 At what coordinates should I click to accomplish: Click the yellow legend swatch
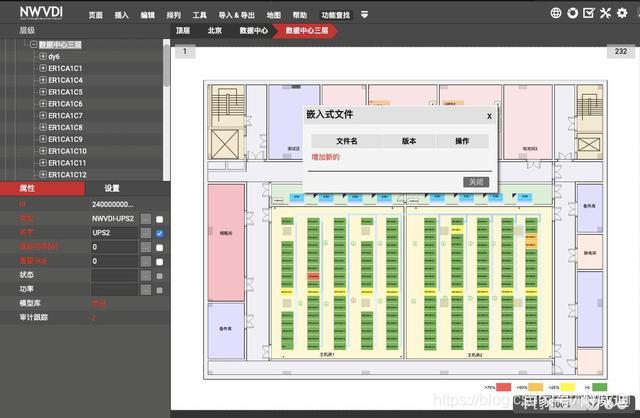[x=567, y=387]
